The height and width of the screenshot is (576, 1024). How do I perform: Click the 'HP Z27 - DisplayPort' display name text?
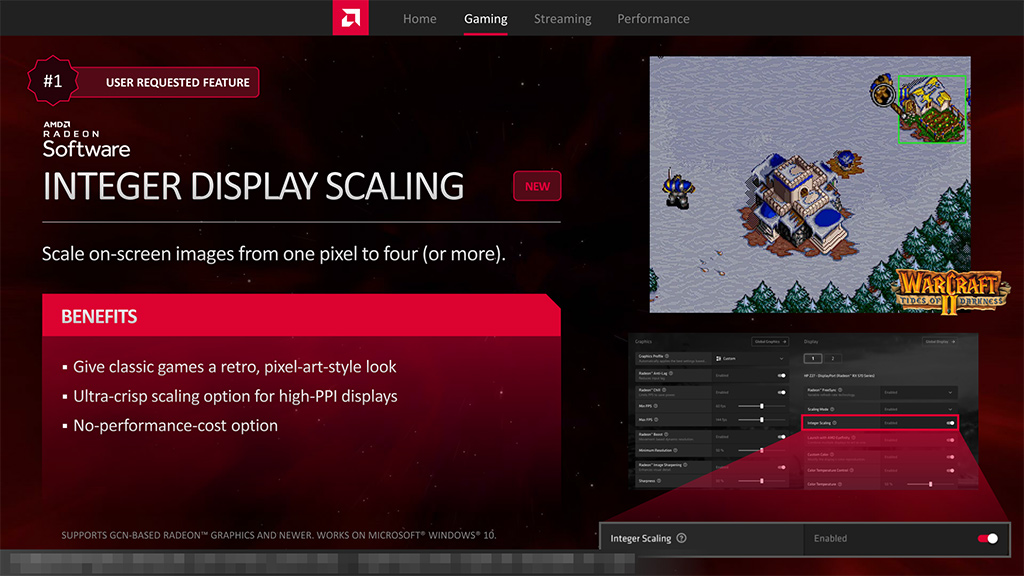[839, 376]
